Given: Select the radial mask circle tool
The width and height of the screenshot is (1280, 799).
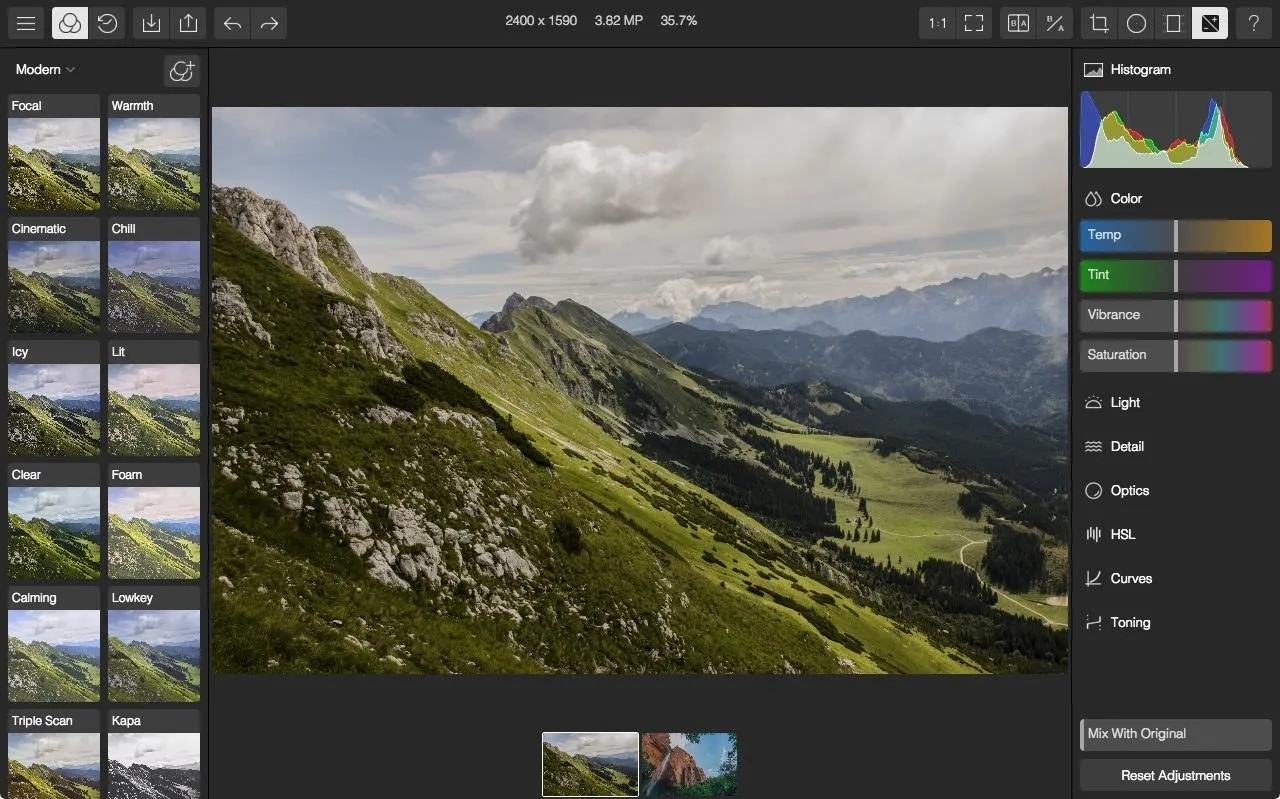Looking at the screenshot, I should 1136,23.
